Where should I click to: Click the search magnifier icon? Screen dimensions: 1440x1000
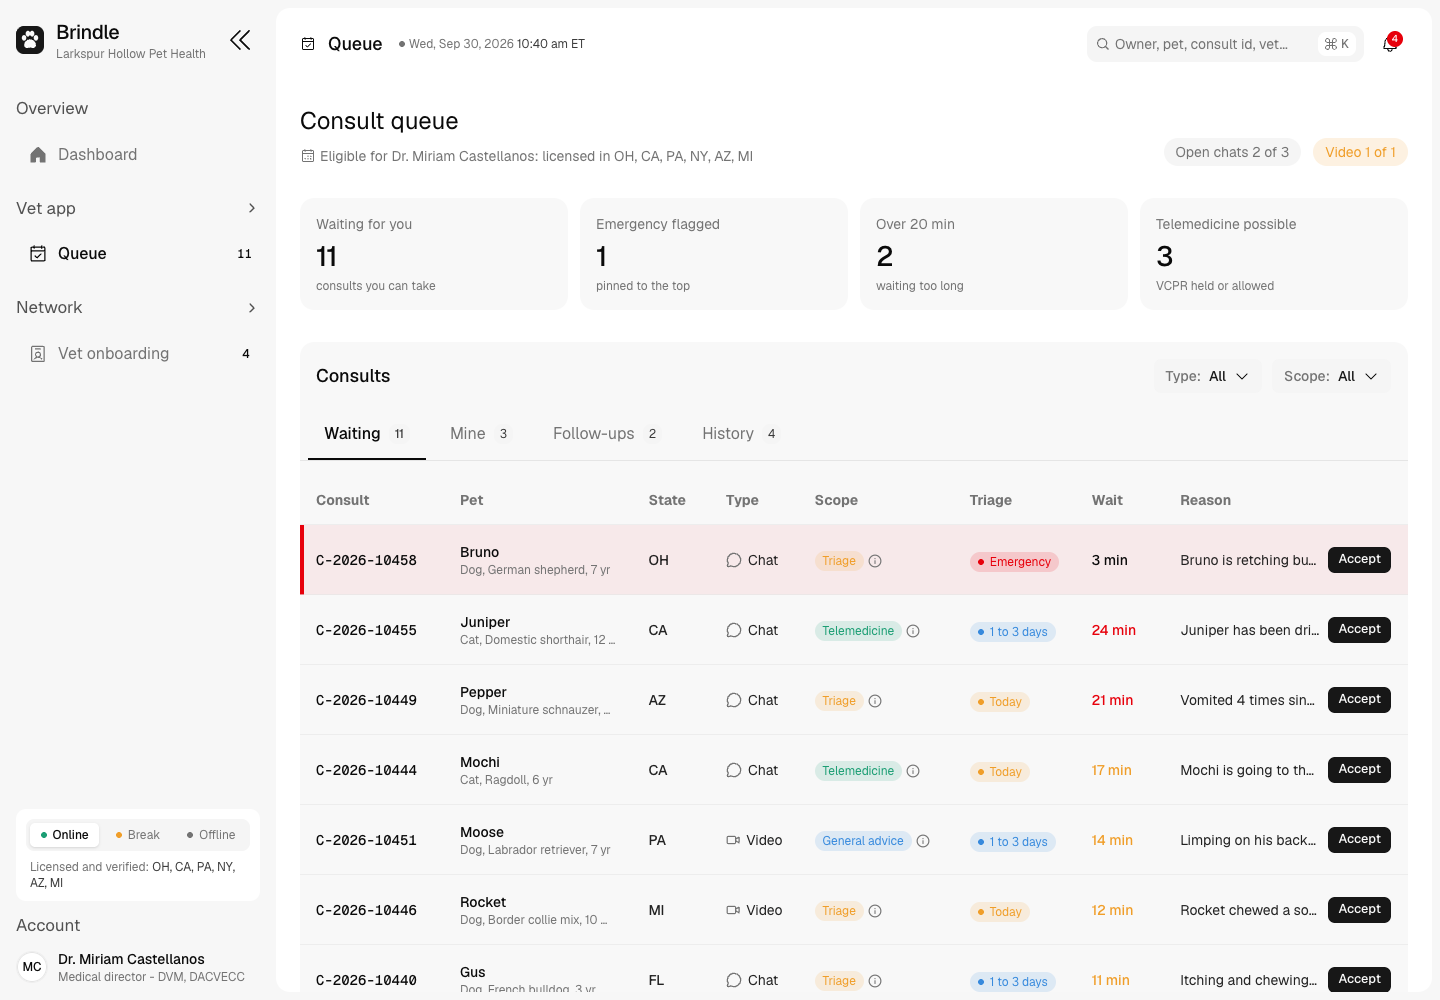[1103, 44]
